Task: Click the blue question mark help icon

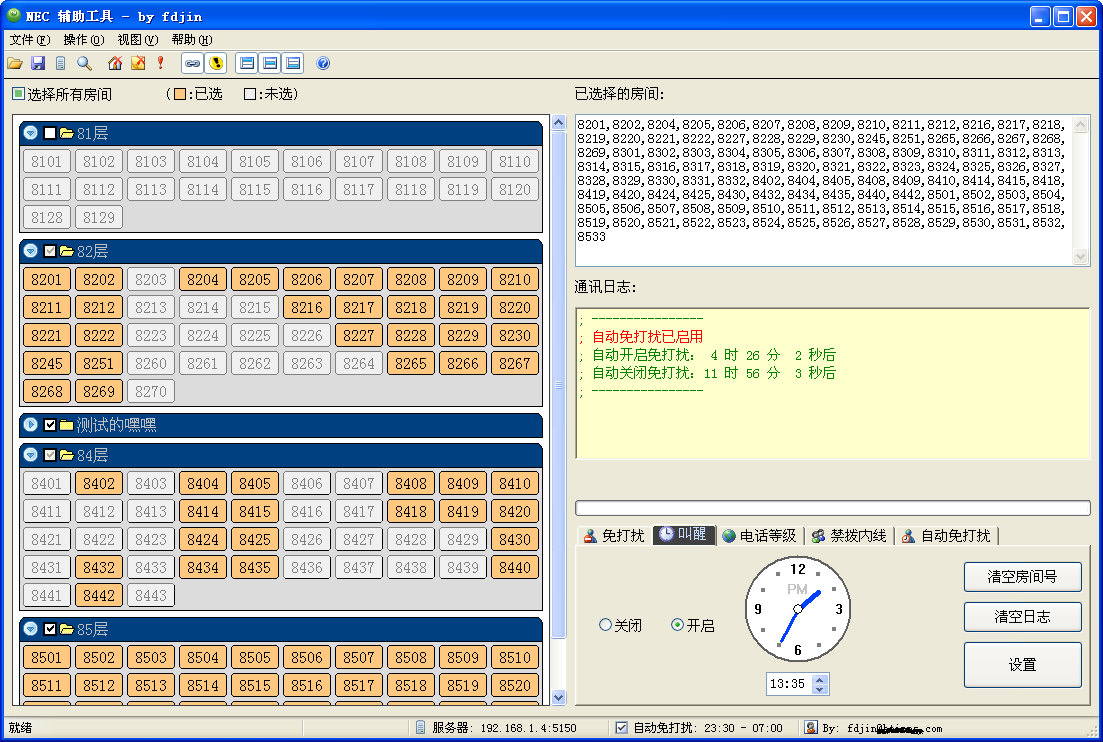Action: point(323,63)
